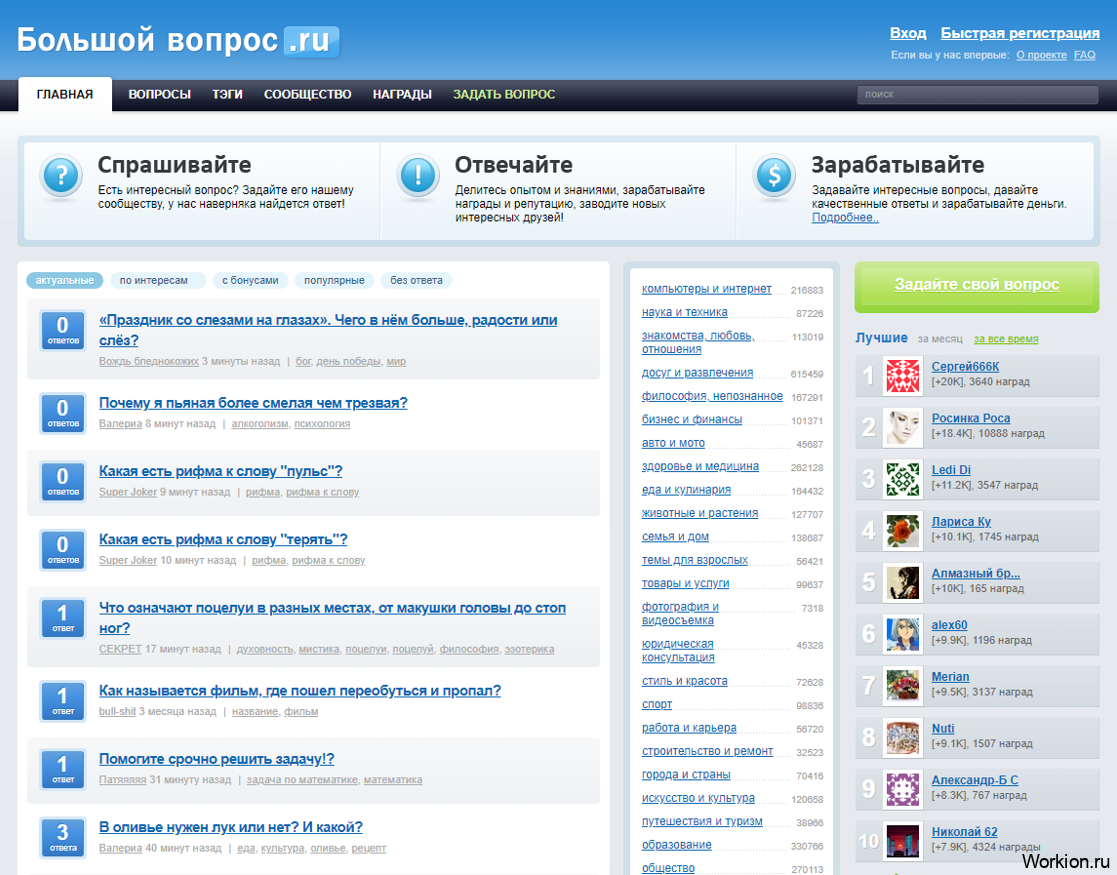
Task: Open the НАГРАДЫ menu item
Action: pos(402,94)
